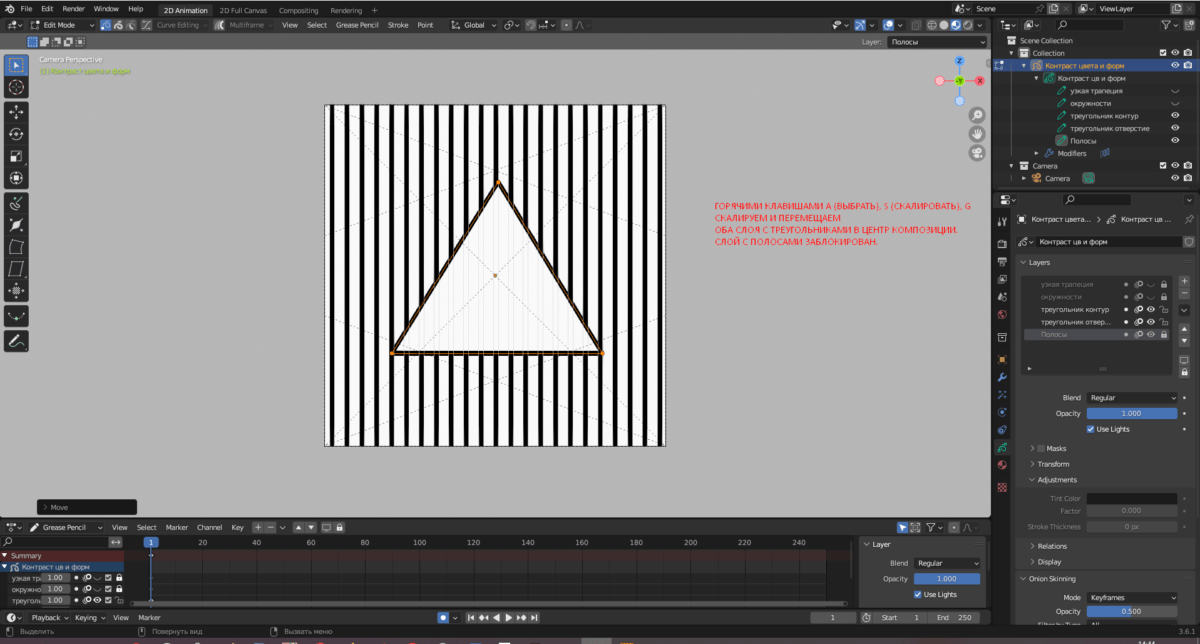Switch to the Compositing workspace tab

pyautogui.click(x=298, y=9)
